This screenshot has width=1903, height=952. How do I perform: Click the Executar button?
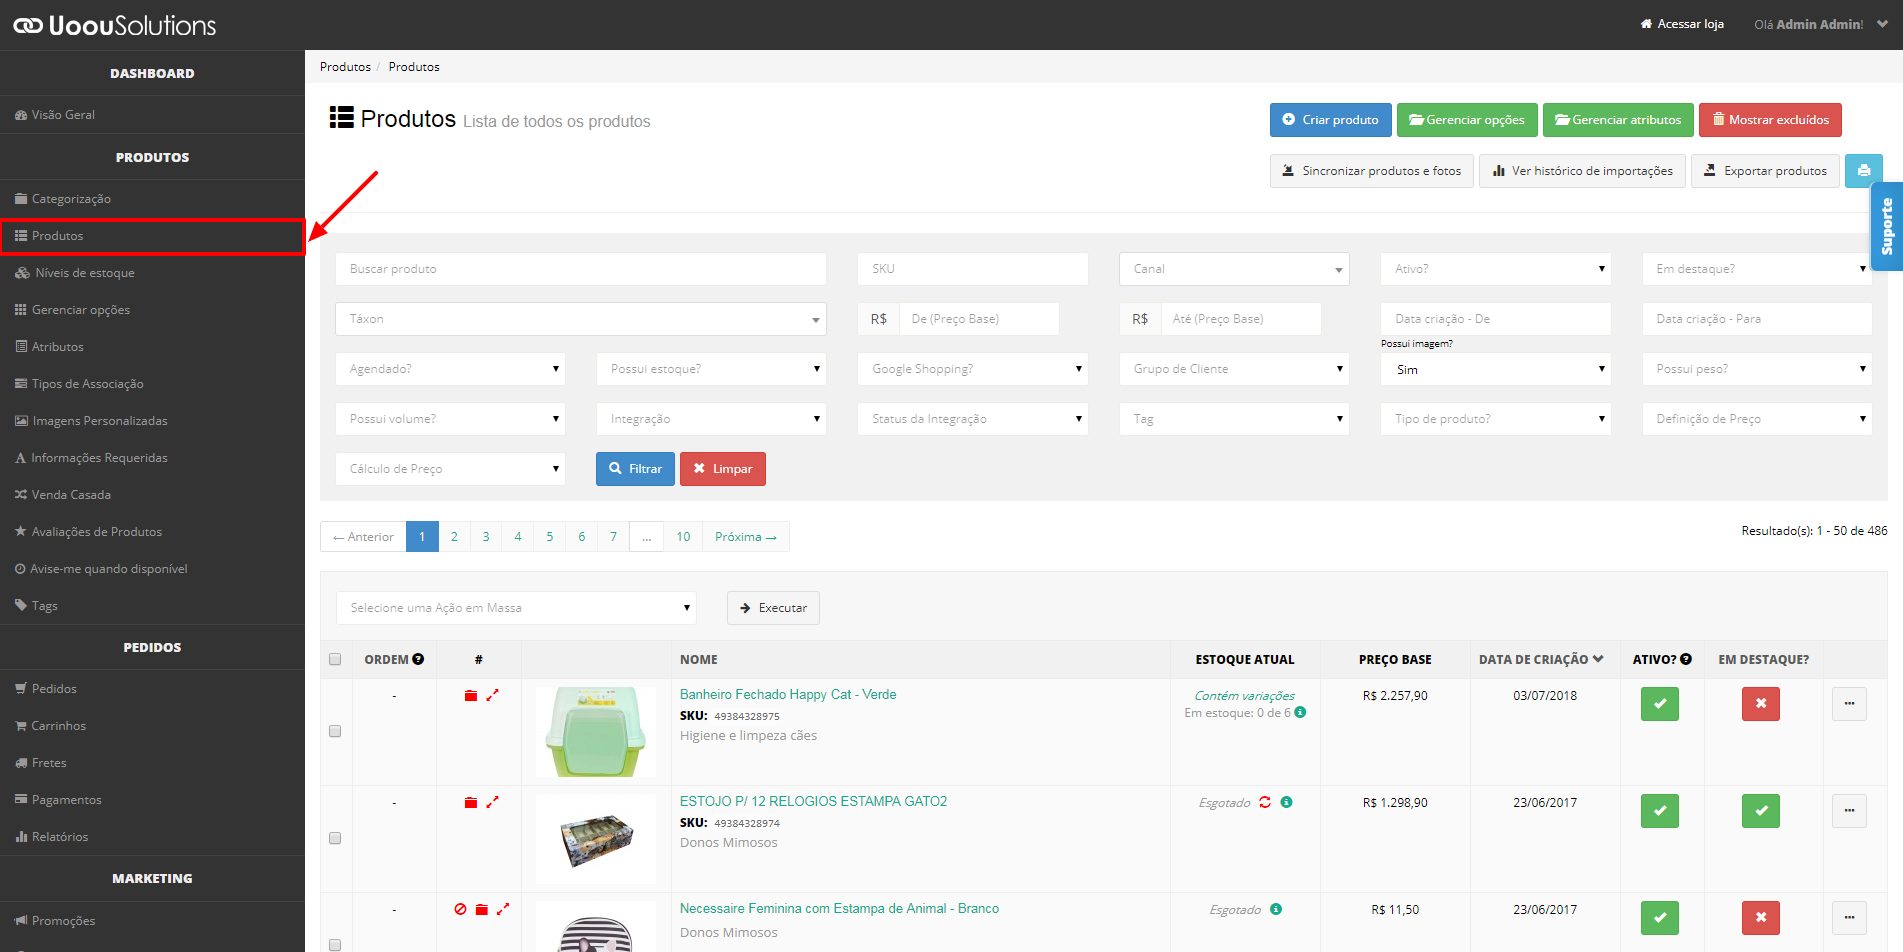click(773, 608)
